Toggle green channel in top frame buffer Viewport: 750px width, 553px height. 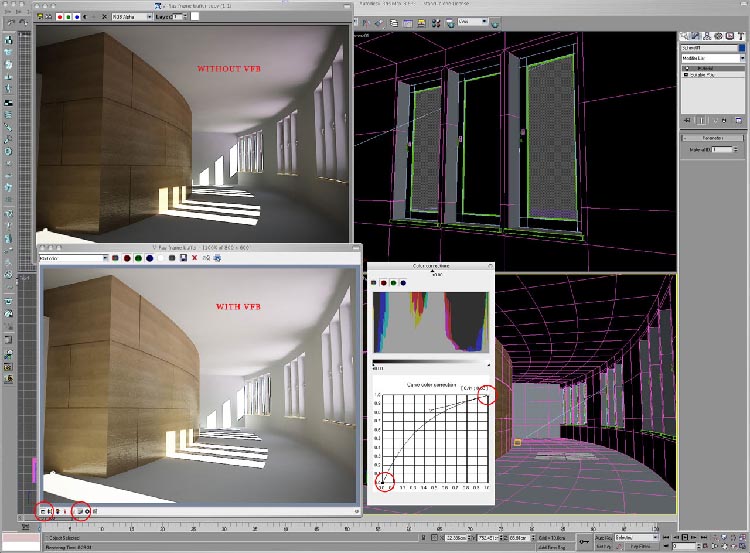click(68, 16)
